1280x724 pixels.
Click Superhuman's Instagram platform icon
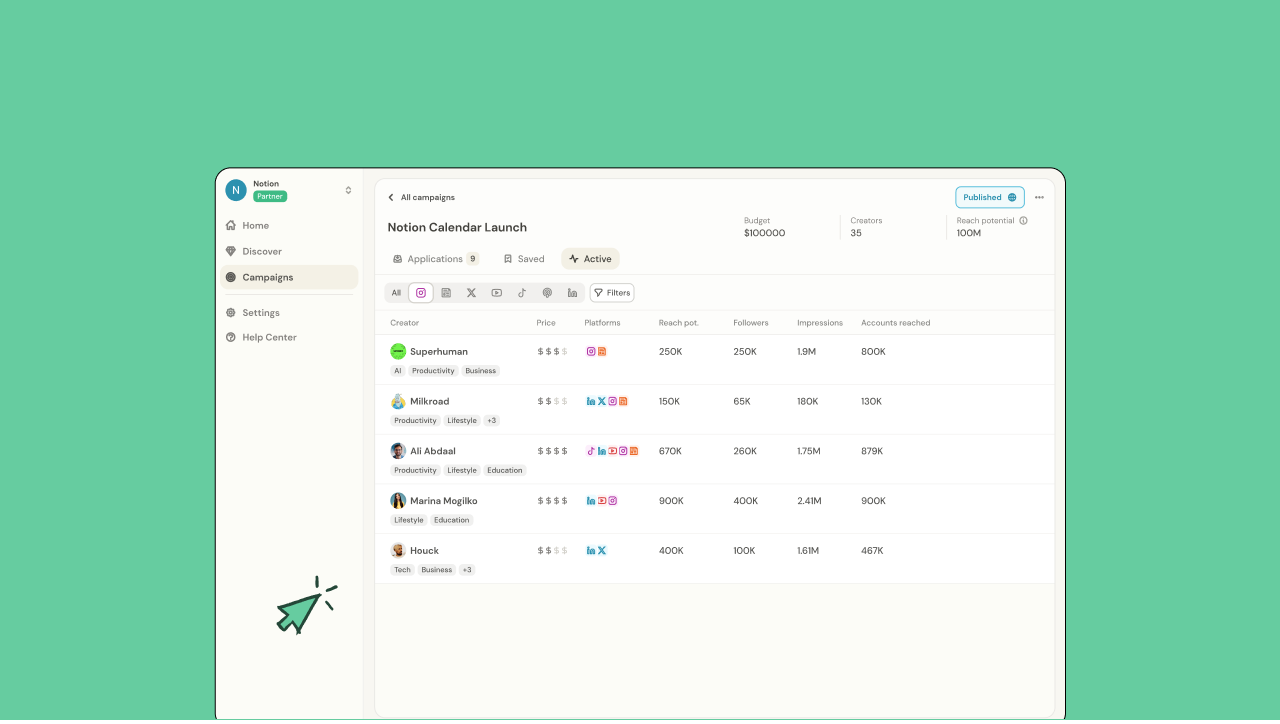pos(591,352)
